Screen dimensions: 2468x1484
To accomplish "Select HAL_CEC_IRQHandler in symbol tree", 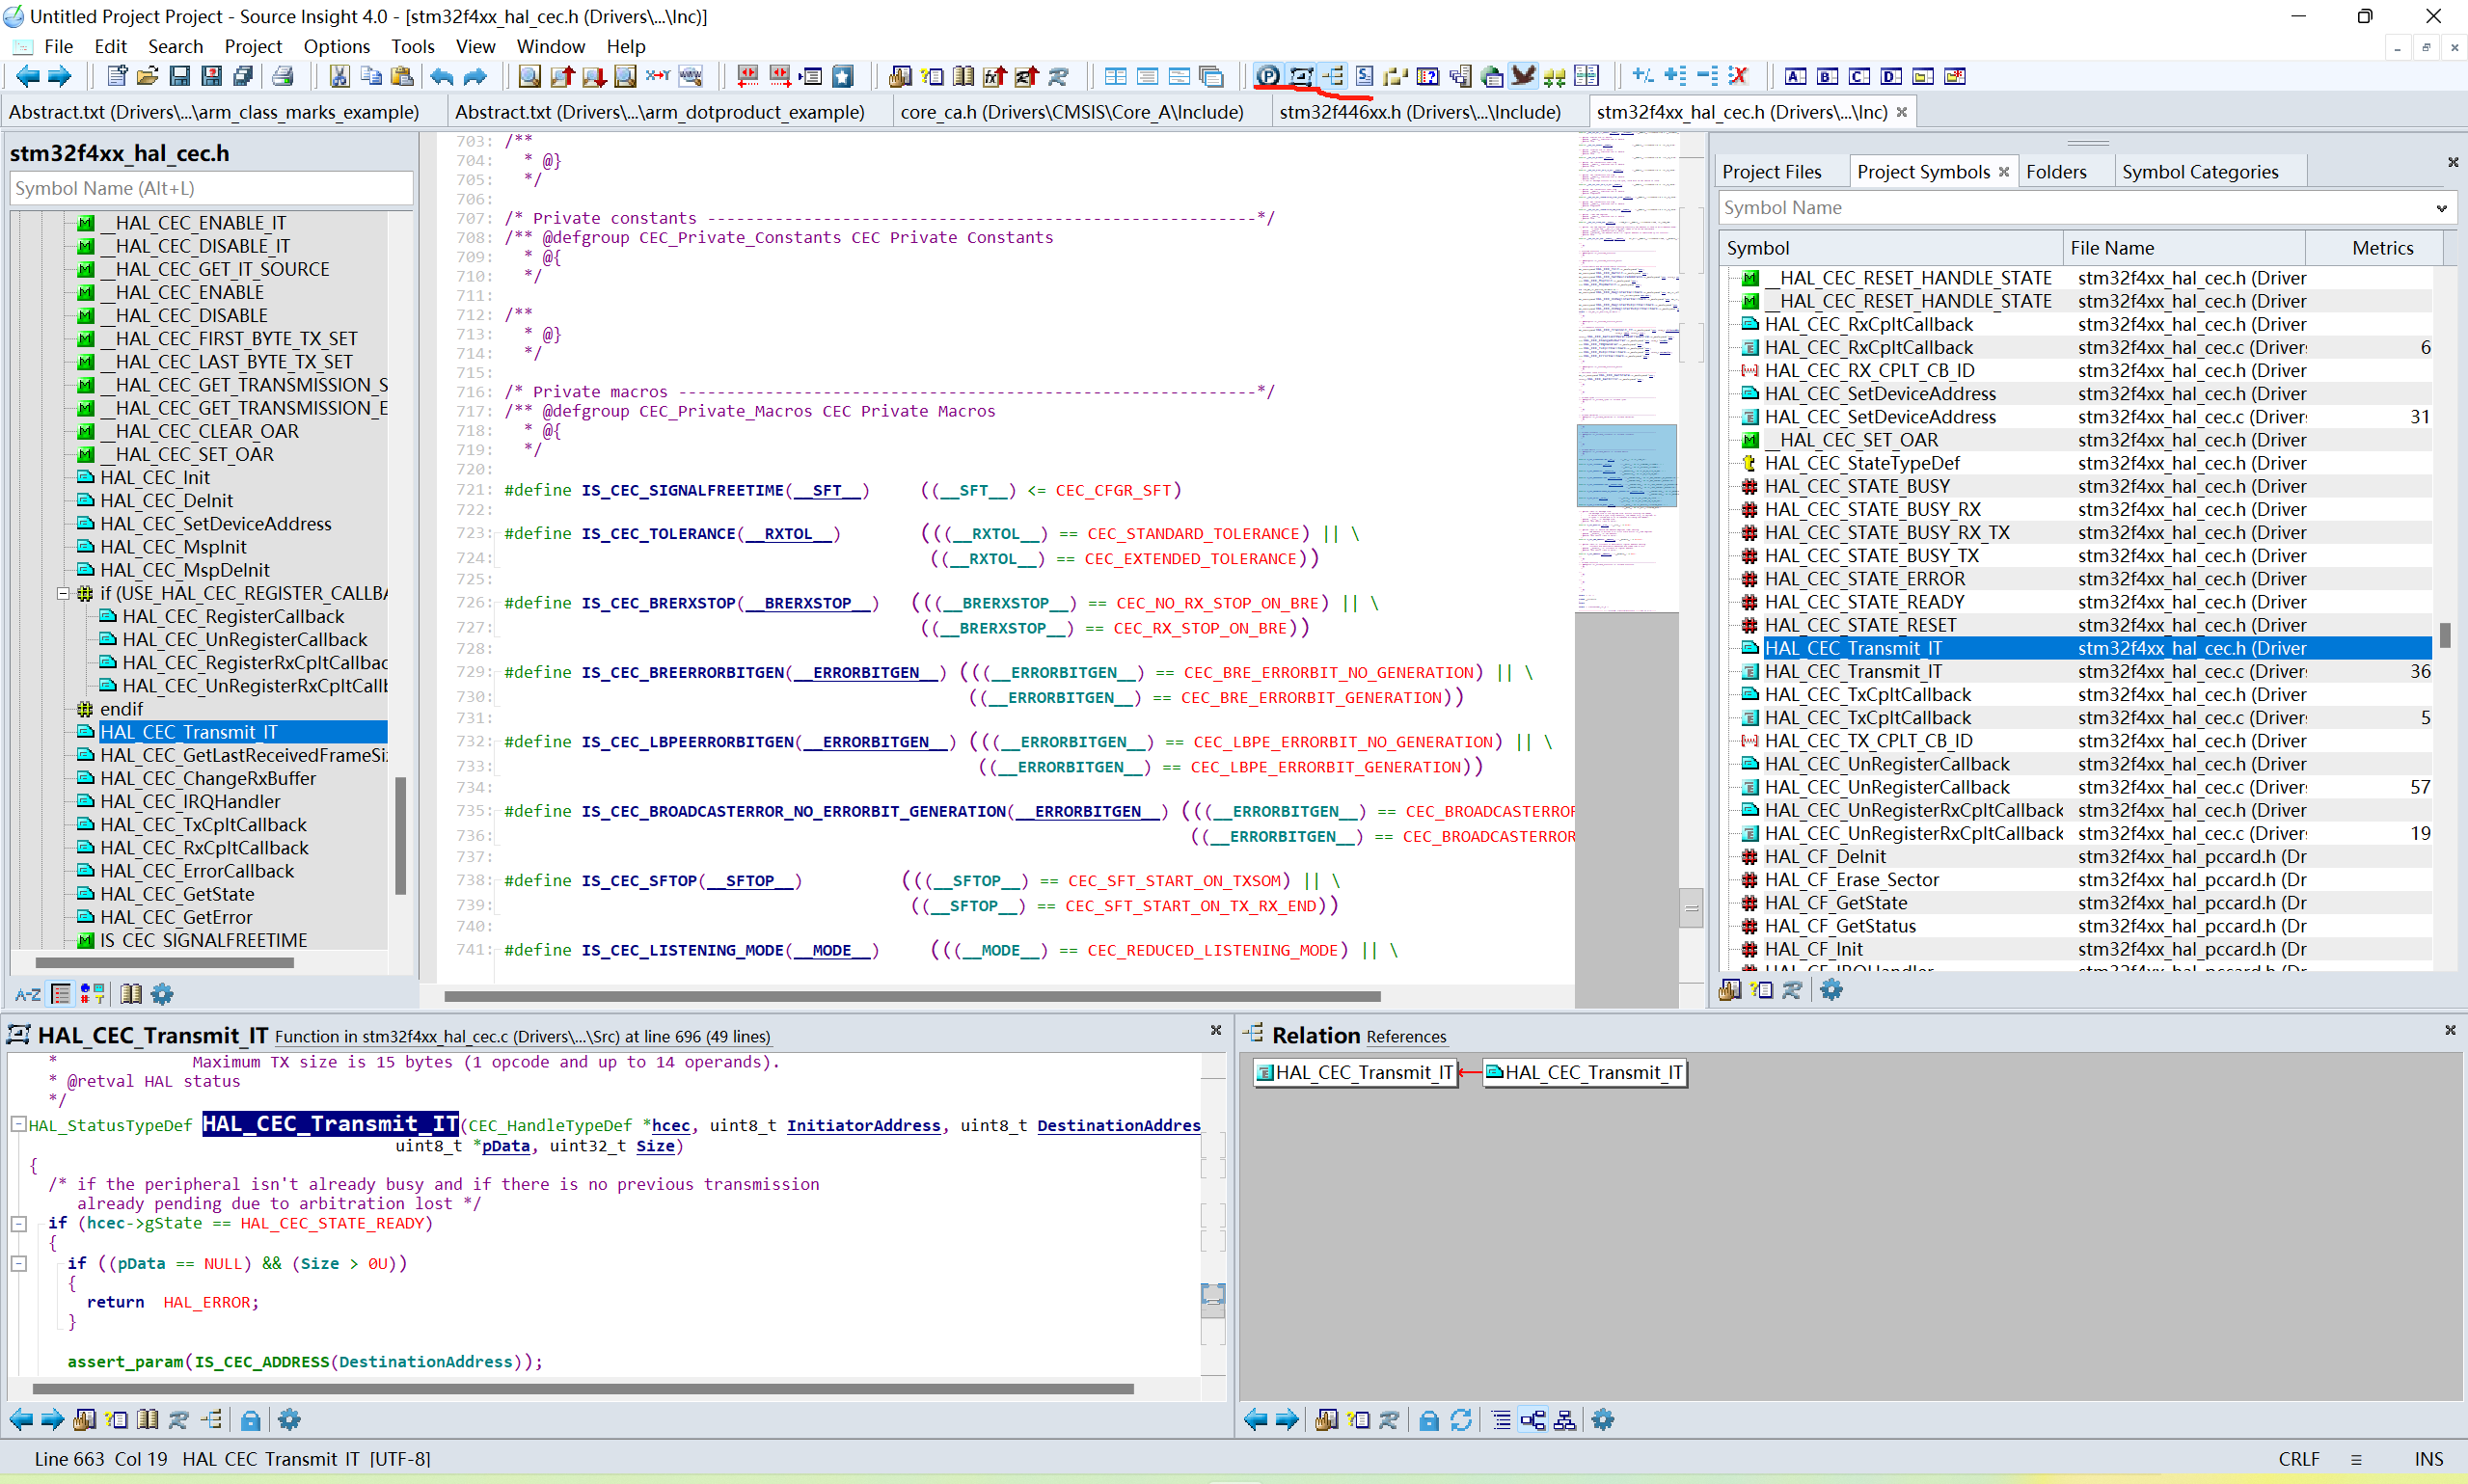I will tap(190, 802).
